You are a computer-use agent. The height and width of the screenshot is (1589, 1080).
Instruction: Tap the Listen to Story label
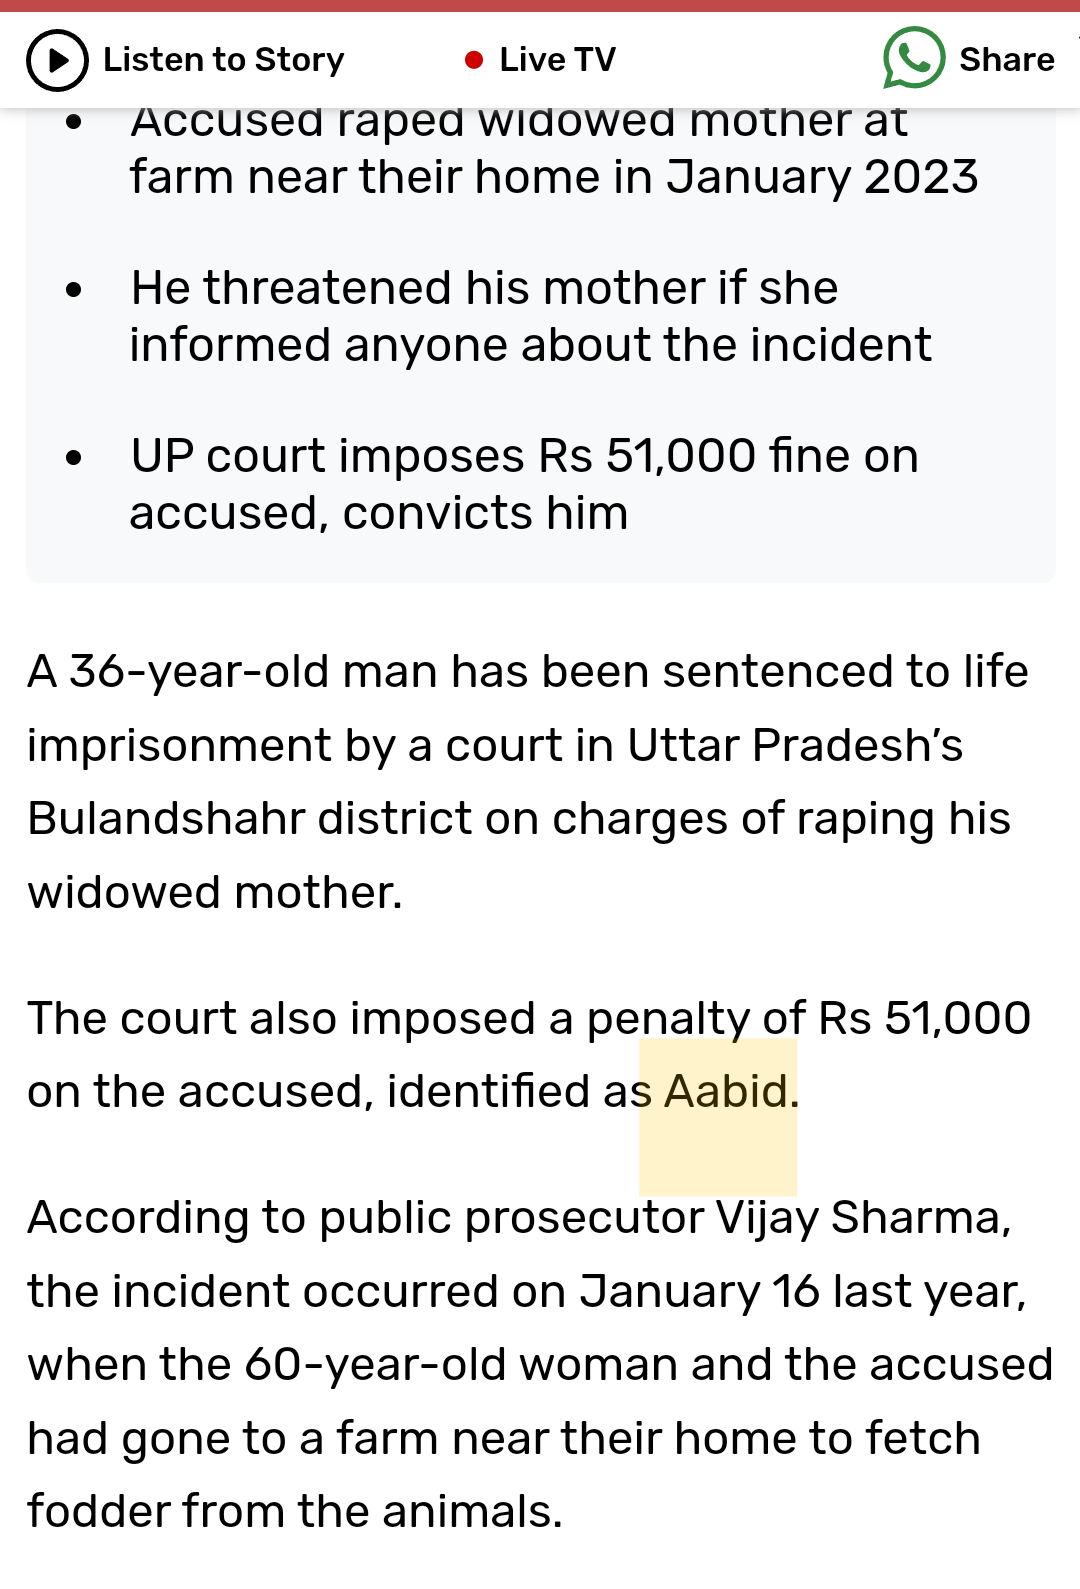[223, 60]
